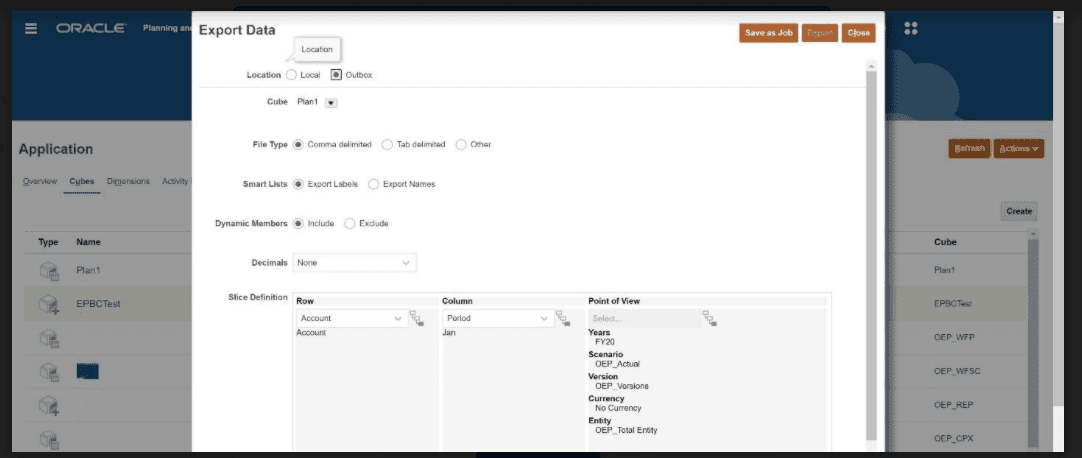This screenshot has height=458, width=1082.
Task: Select Local as export location
Action: click(291, 74)
